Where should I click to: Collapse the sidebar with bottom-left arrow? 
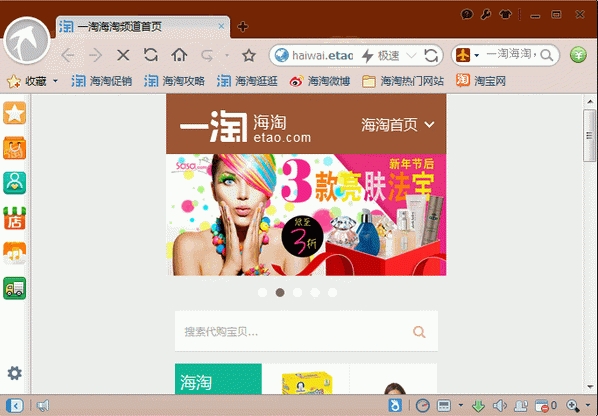[x=14, y=405]
